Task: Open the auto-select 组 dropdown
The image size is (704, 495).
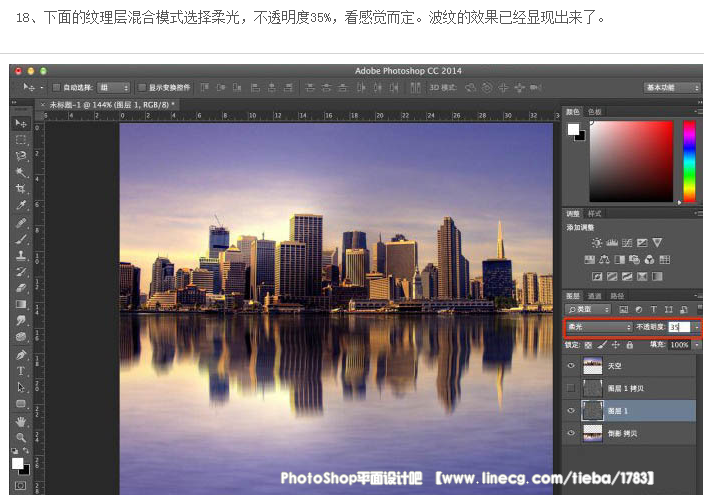Action: click(114, 88)
